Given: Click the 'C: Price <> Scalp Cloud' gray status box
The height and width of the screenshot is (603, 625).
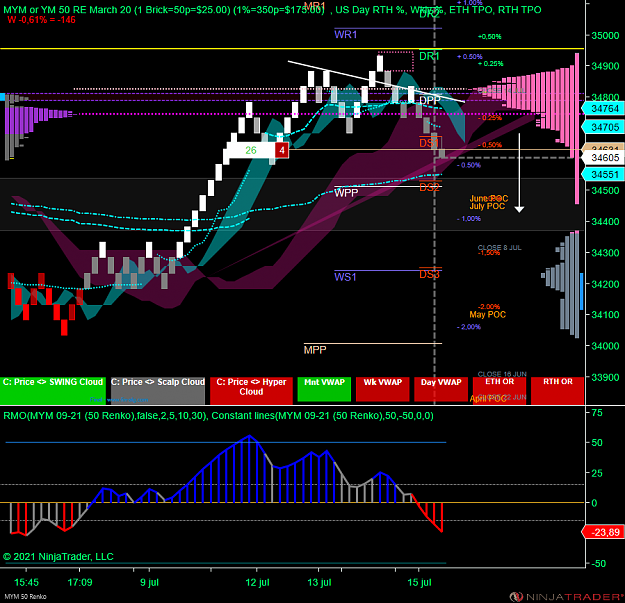Looking at the screenshot, I should tap(157, 391).
